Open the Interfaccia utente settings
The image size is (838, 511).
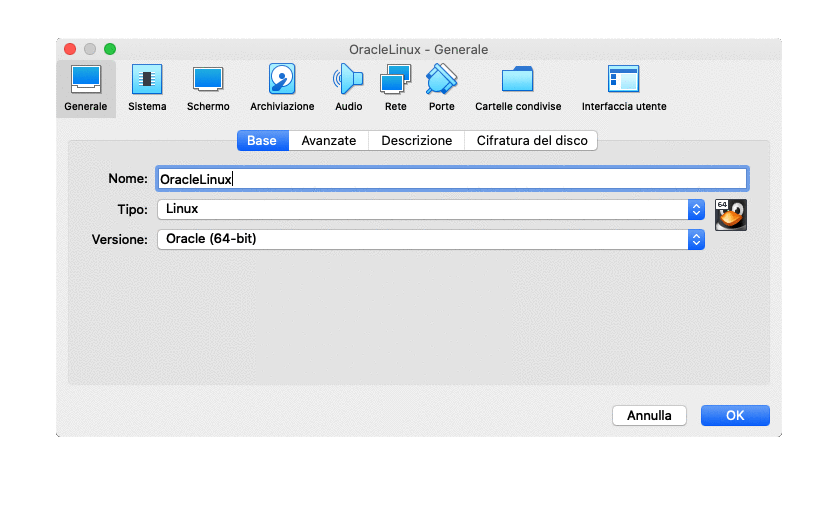pos(624,88)
